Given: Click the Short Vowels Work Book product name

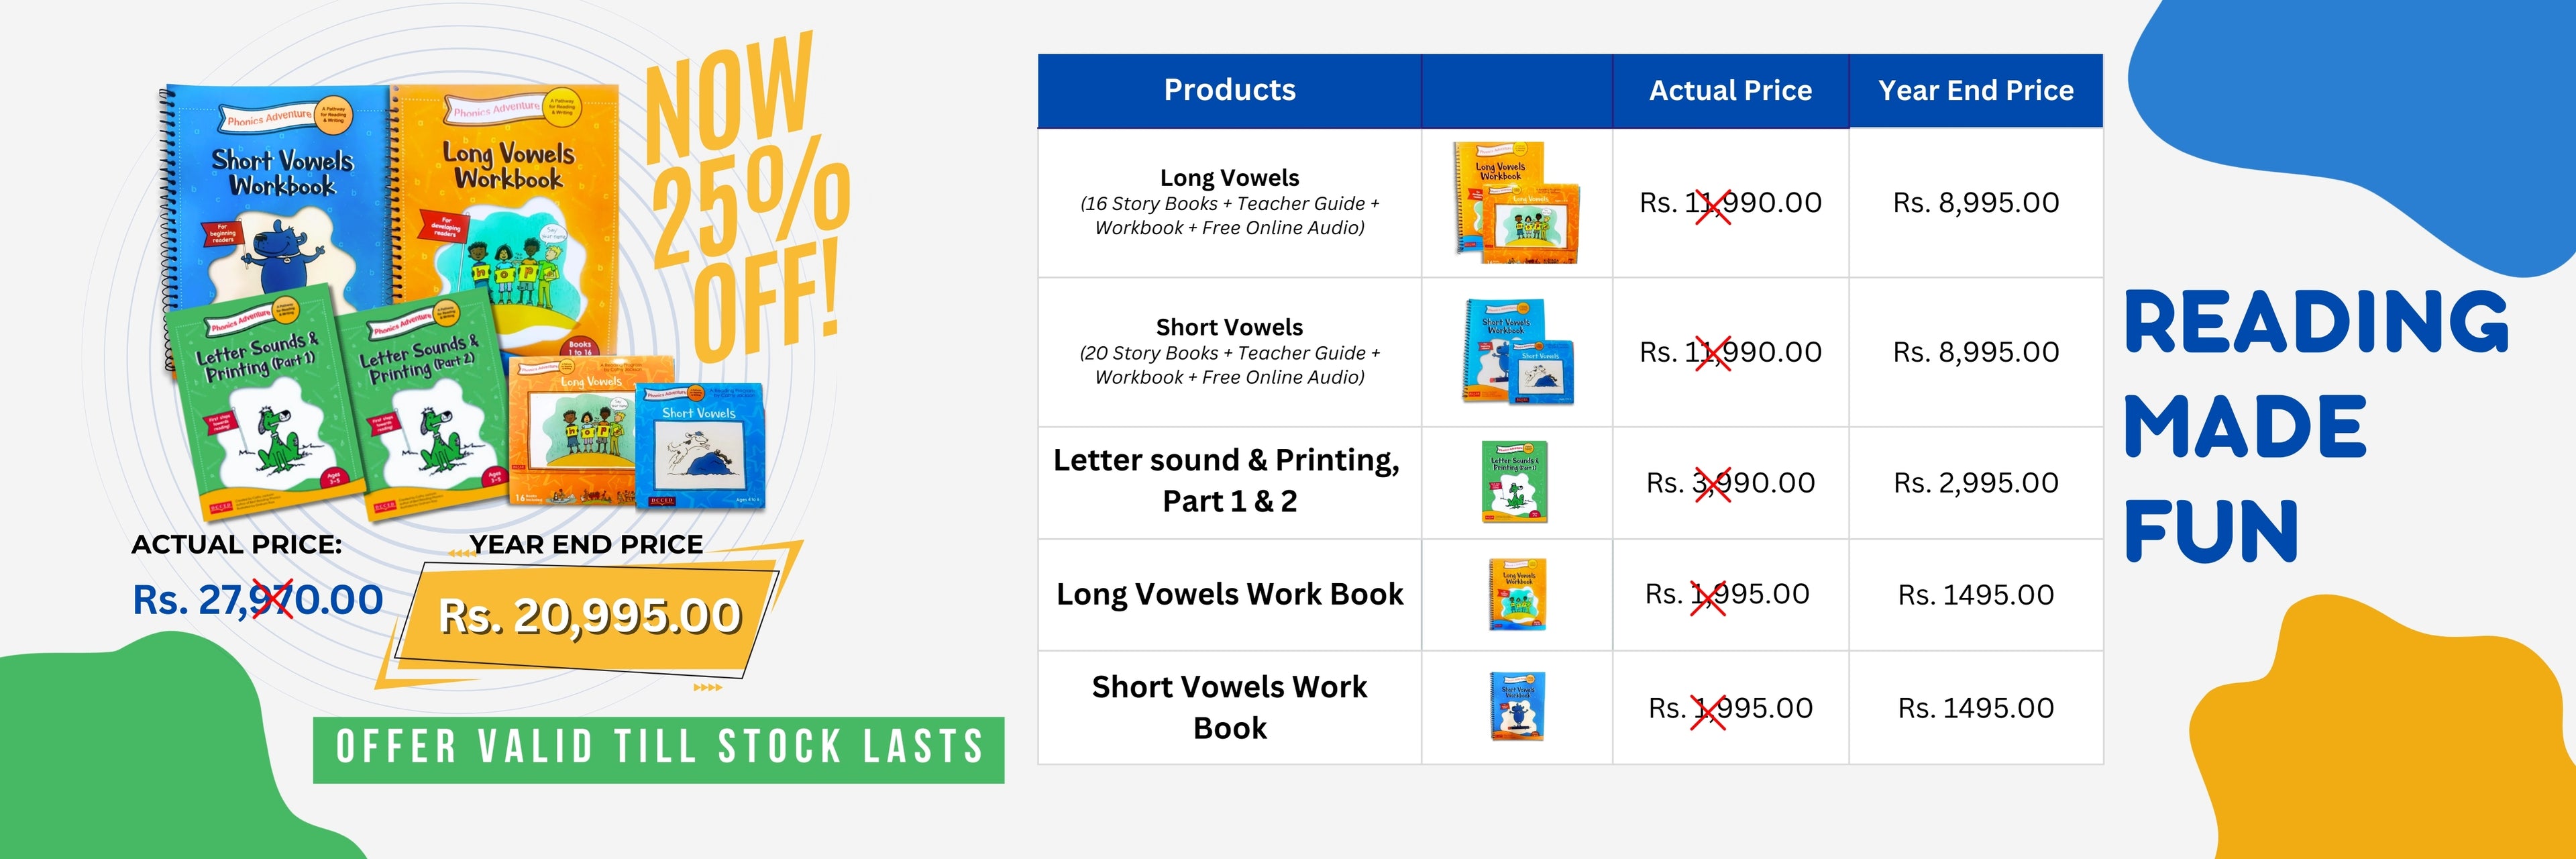Looking at the screenshot, I should 1229,707.
